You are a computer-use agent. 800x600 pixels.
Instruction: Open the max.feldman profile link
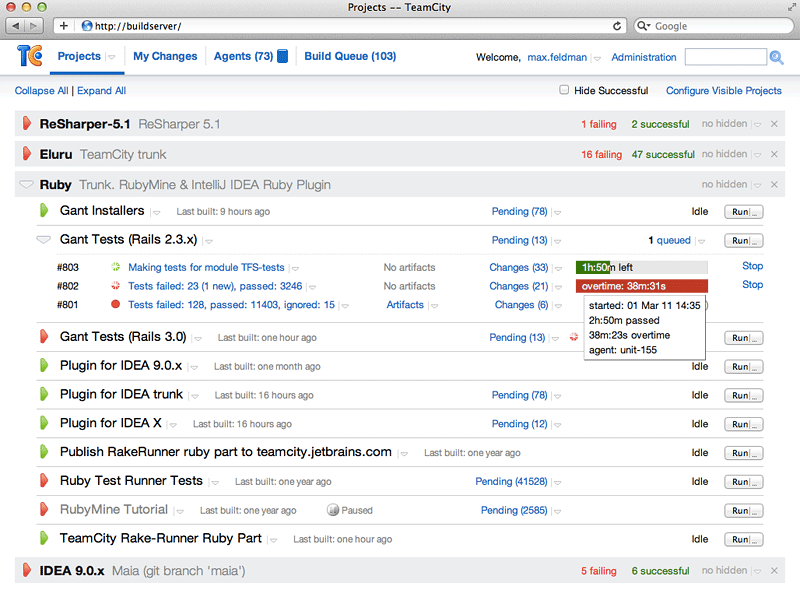[x=557, y=57]
